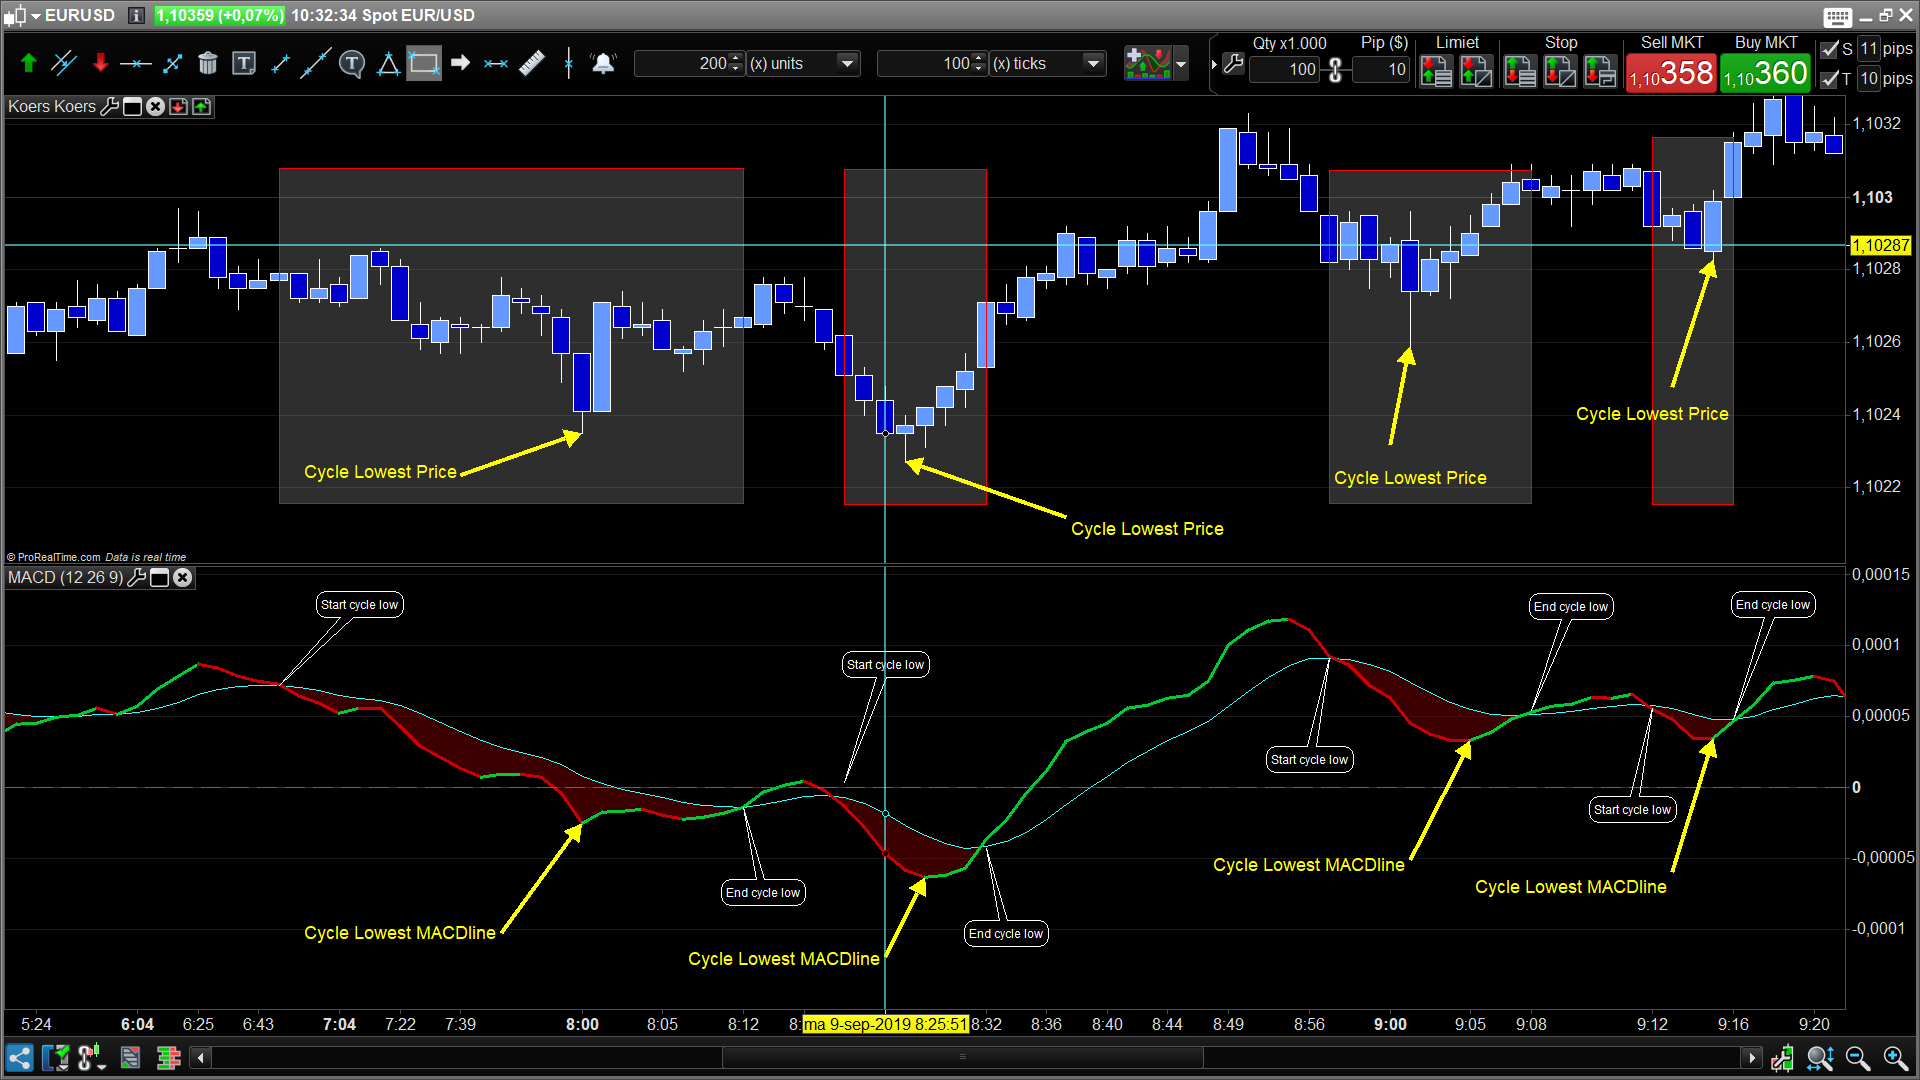The width and height of the screenshot is (1920, 1080).
Task: Click the Qty quantity input field
Action: tap(1284, 70)
